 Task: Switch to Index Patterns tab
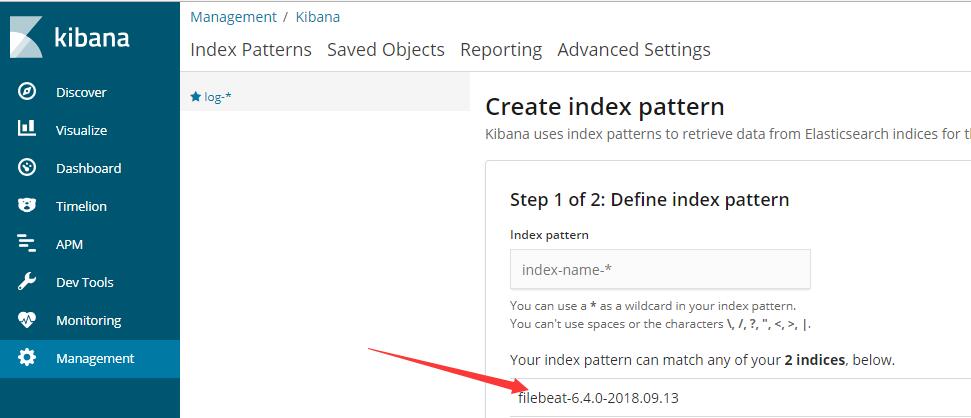pos(251,50)
